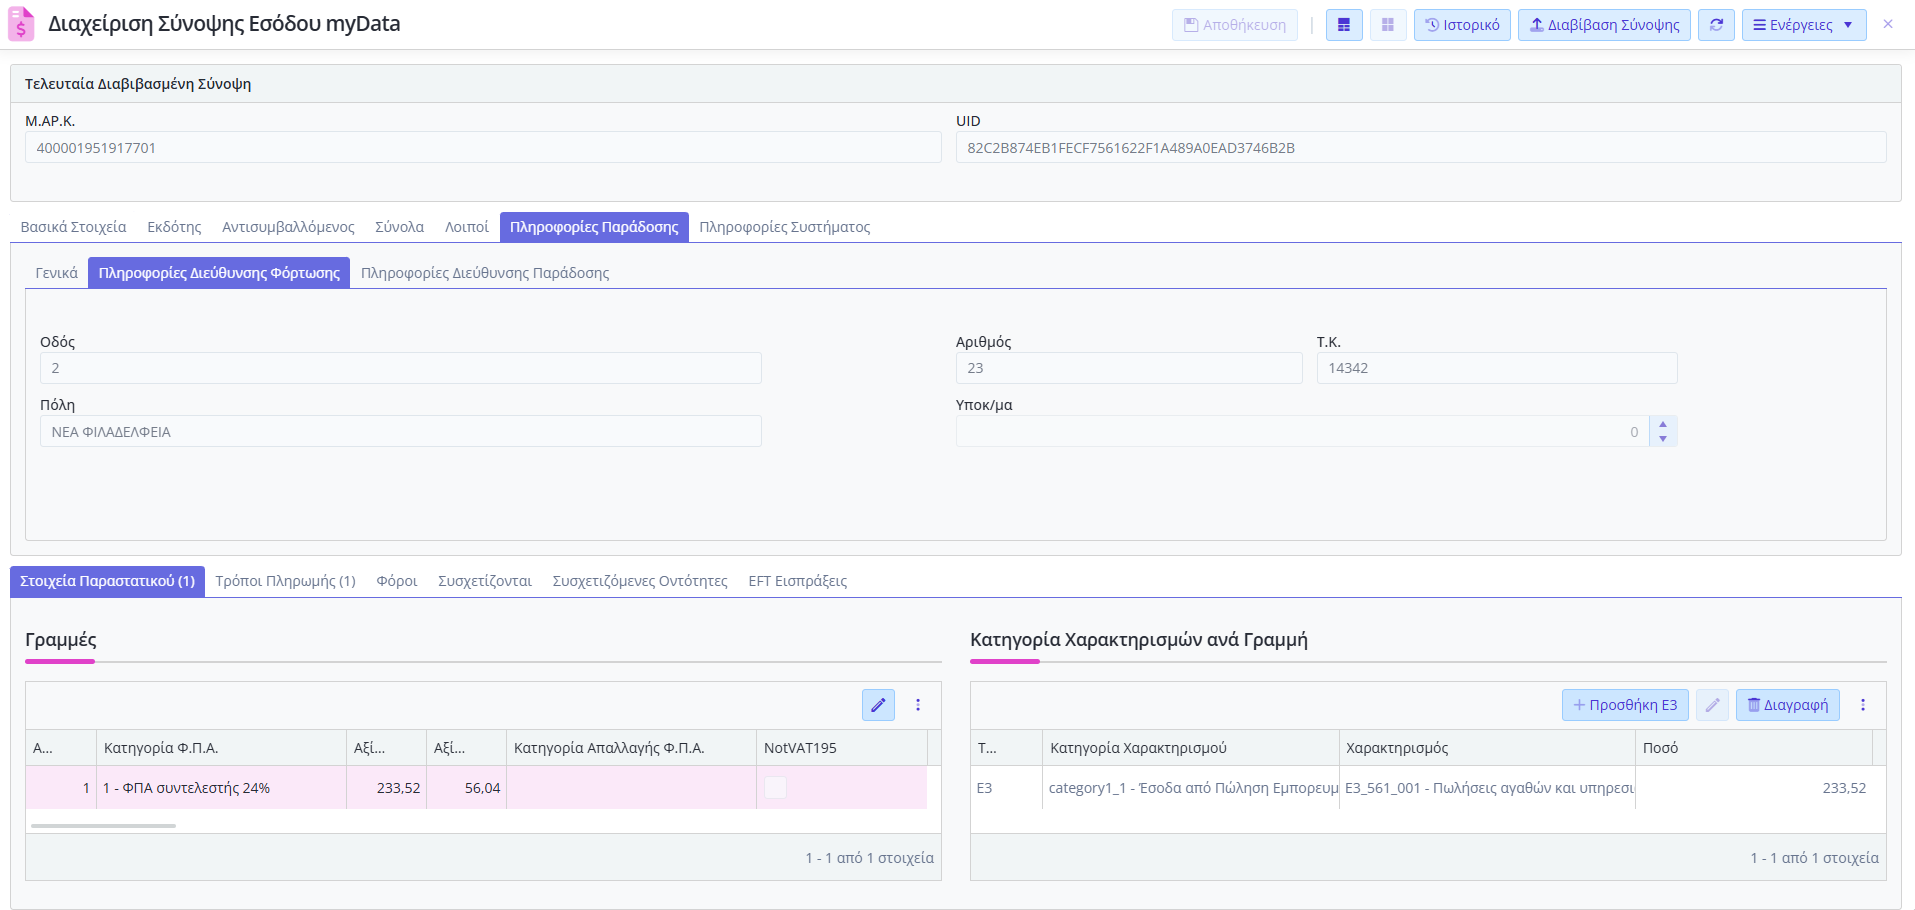Open the EFT Εισπράξεις tab
Viewport: 1915px width, 910px height.
tap(798, 581)
